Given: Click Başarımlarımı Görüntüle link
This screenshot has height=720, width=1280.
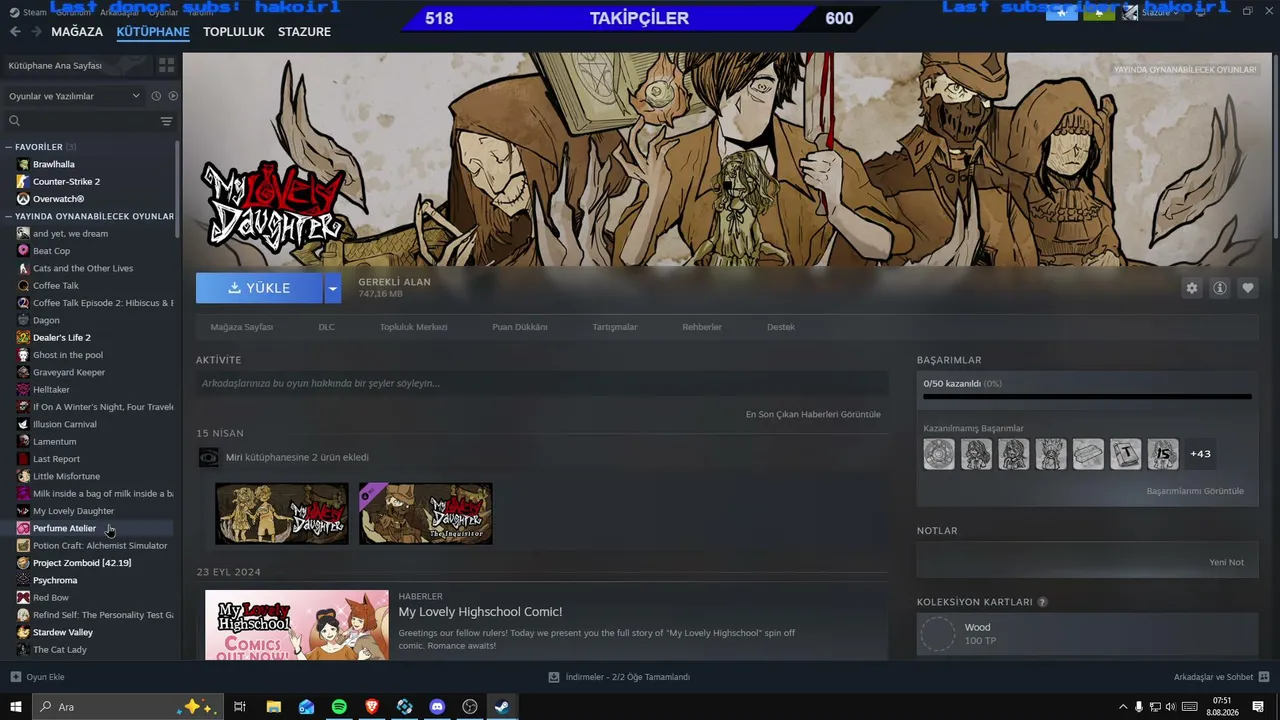Looking at the screenshot, I should click(x=1195, y=491).
